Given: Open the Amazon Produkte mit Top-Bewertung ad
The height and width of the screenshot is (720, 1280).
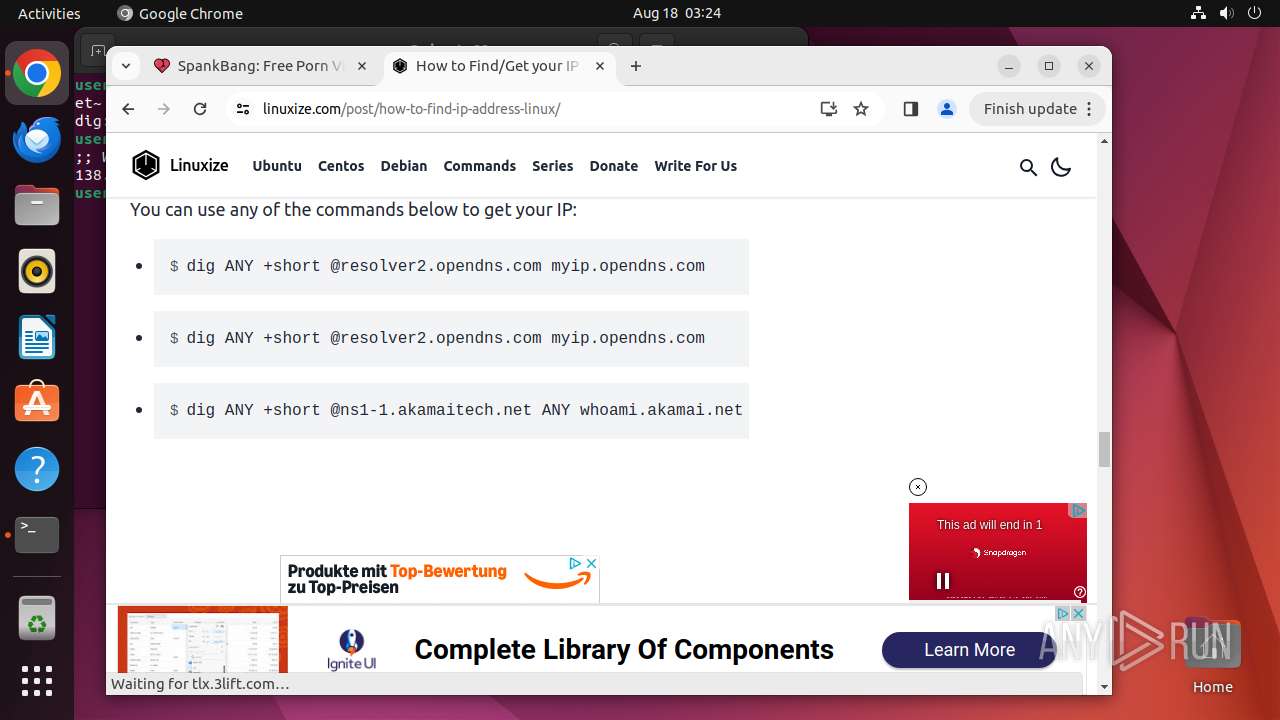Looking at the screenshot, I should (x=439, y=579).
